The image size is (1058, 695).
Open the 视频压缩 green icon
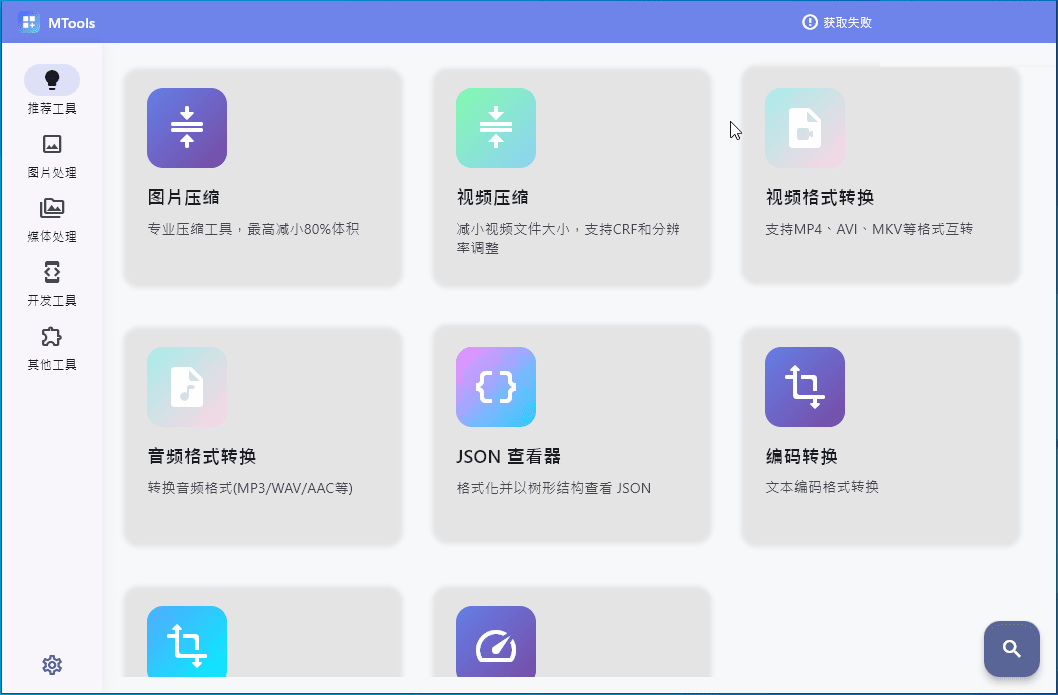[496, 128]
